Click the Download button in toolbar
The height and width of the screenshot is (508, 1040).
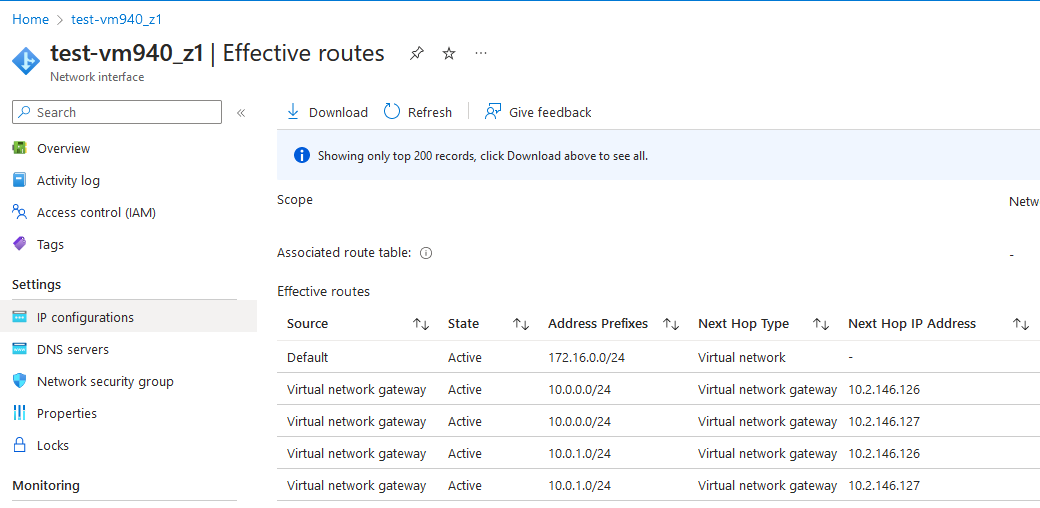point(327,112)
